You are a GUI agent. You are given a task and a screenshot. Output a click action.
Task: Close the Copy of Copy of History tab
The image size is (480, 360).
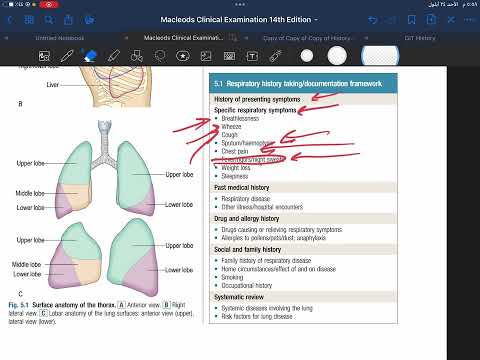coord(246,38)
